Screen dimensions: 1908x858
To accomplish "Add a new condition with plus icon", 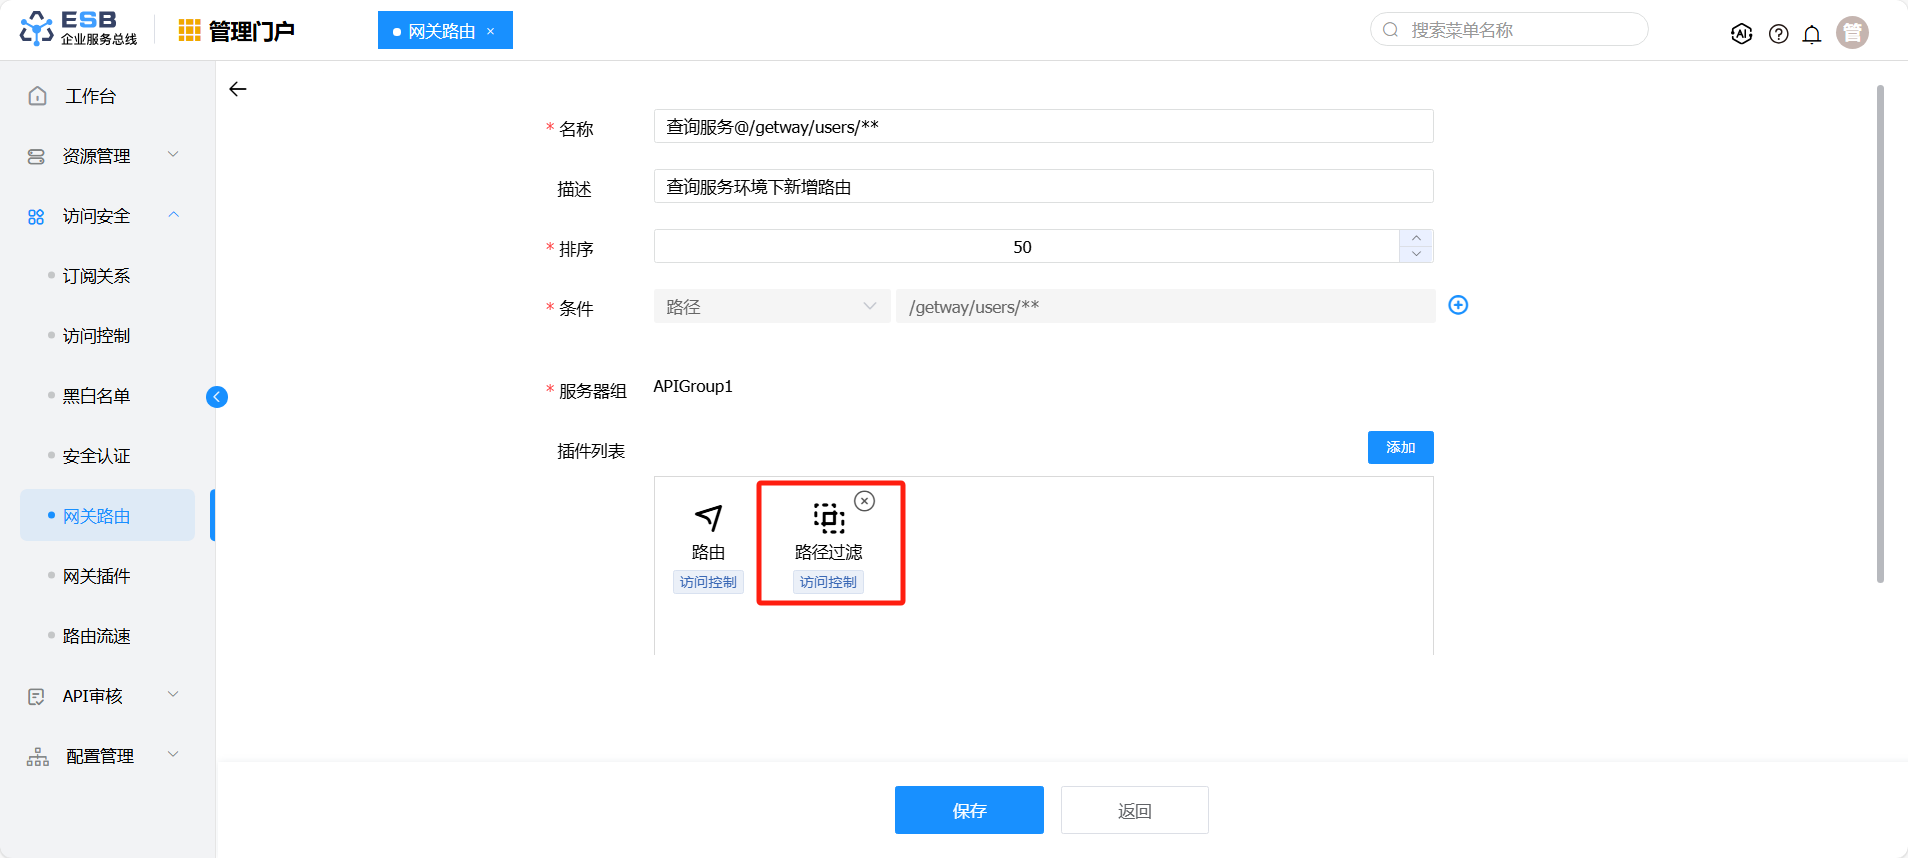I will click(1458, 305).
